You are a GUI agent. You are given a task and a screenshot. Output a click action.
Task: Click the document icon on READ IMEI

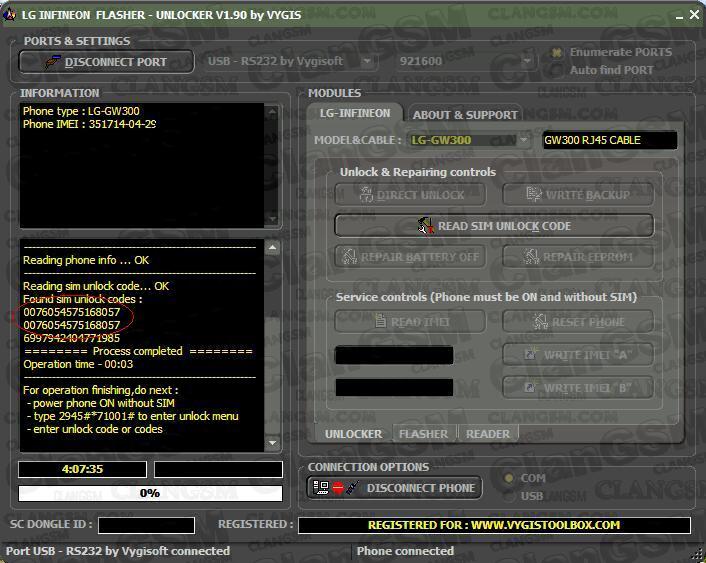pos(380,321)
